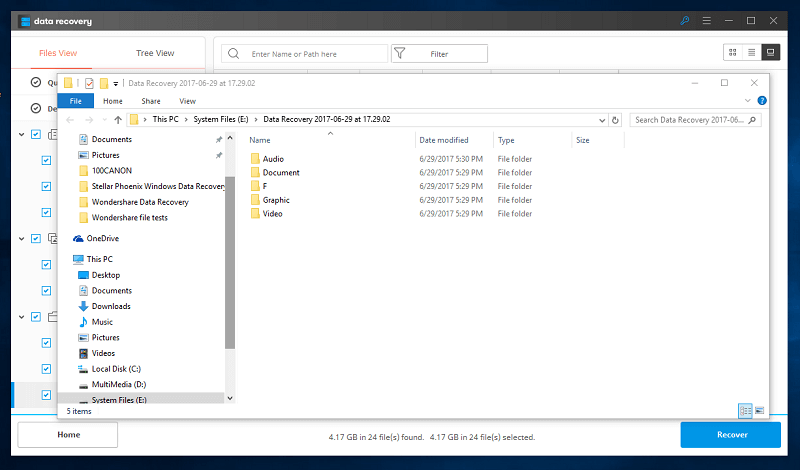Click the Explorer back arrow
Screen dimensions: 800x470
[x=70, y=120]
